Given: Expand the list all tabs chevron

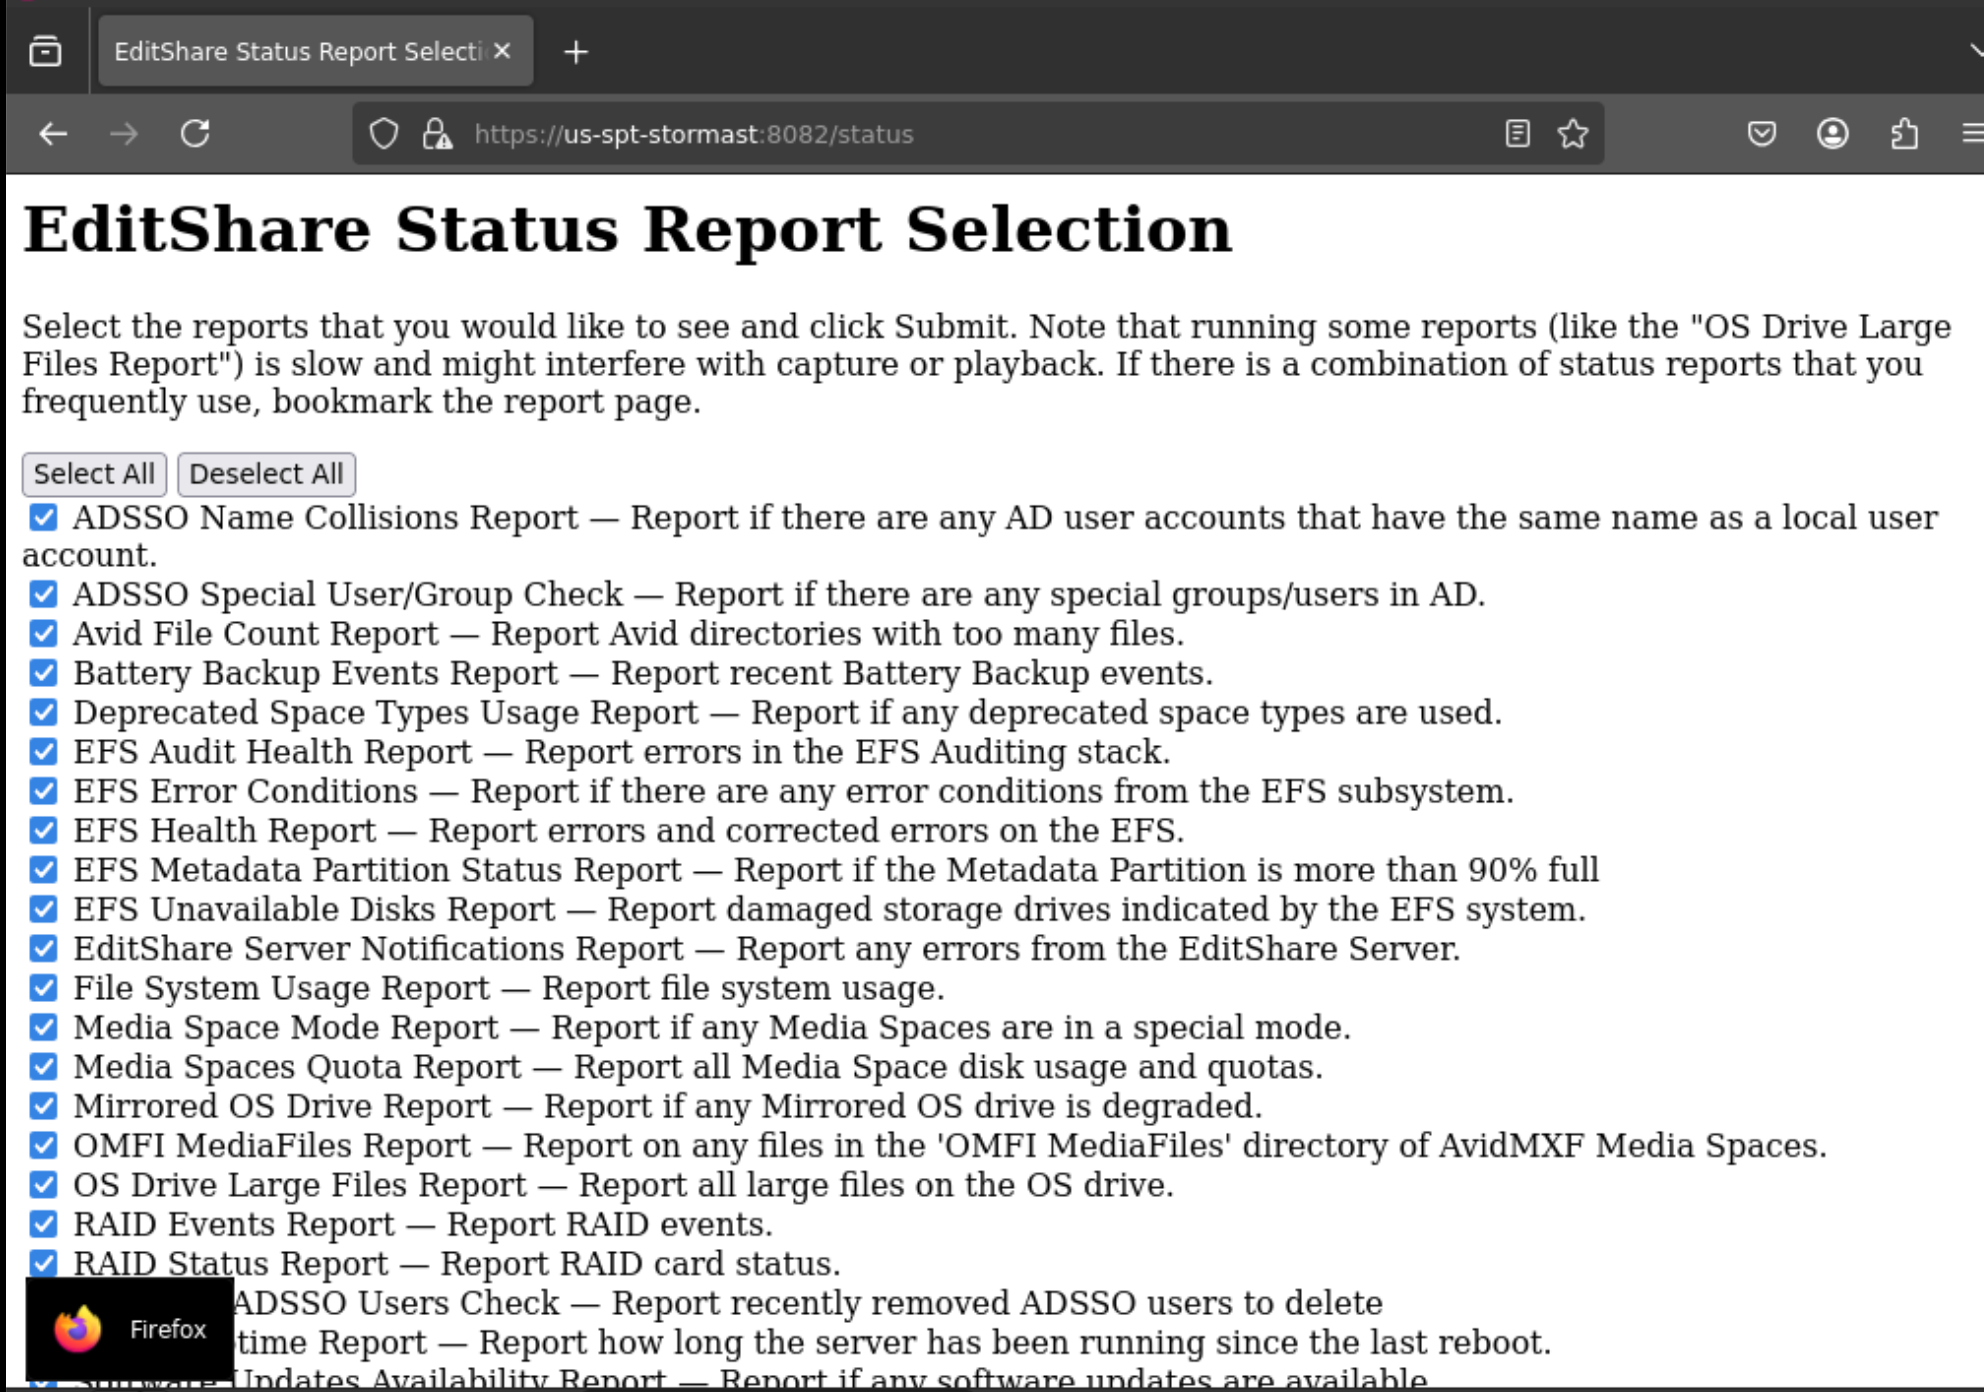Looking at the screenshot, I should tap(1976, 52).
